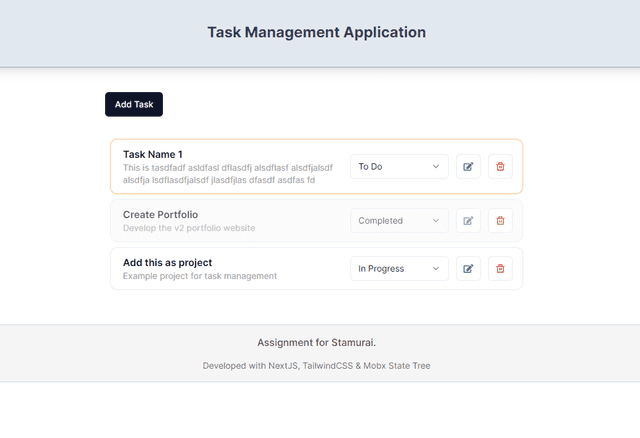Click the Assignment for Stamurai footer text
The height and width of the screenshot is (438, 640).
(317, 342)
